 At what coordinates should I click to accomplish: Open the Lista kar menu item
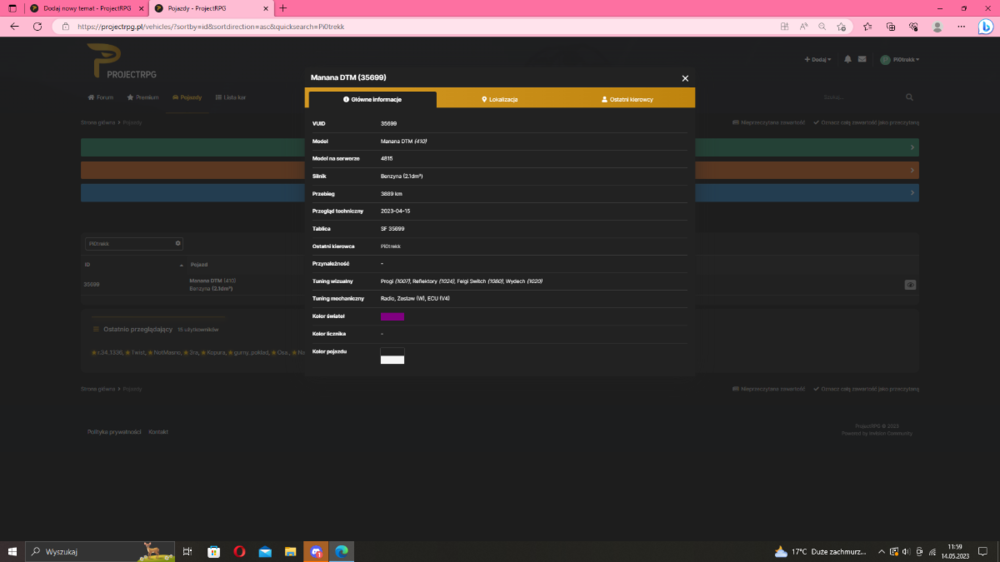230,98
